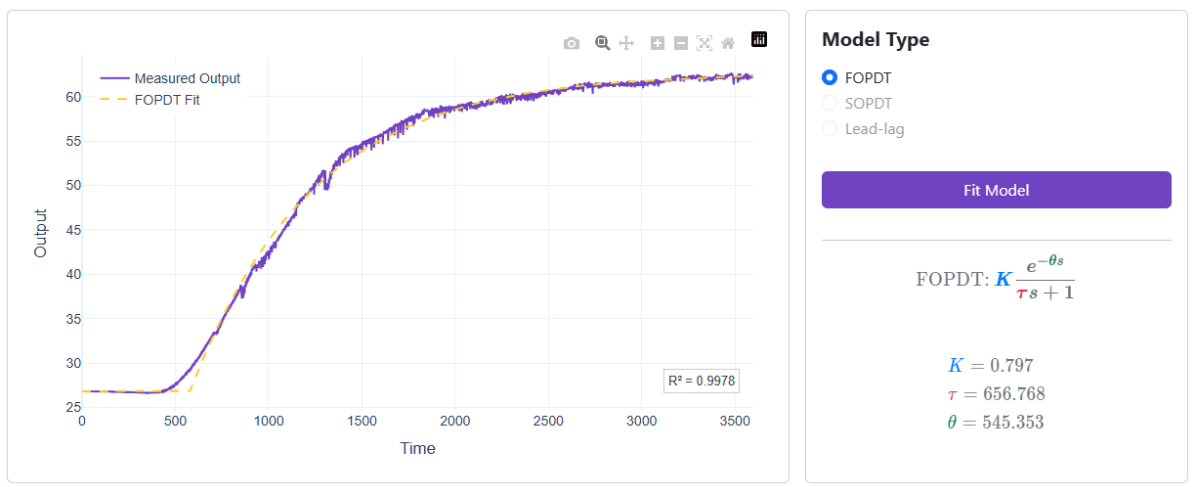This screenshot has width=1194, height=487.
Task: Click the Autoscale axes icon
Action: click(704, 43)
